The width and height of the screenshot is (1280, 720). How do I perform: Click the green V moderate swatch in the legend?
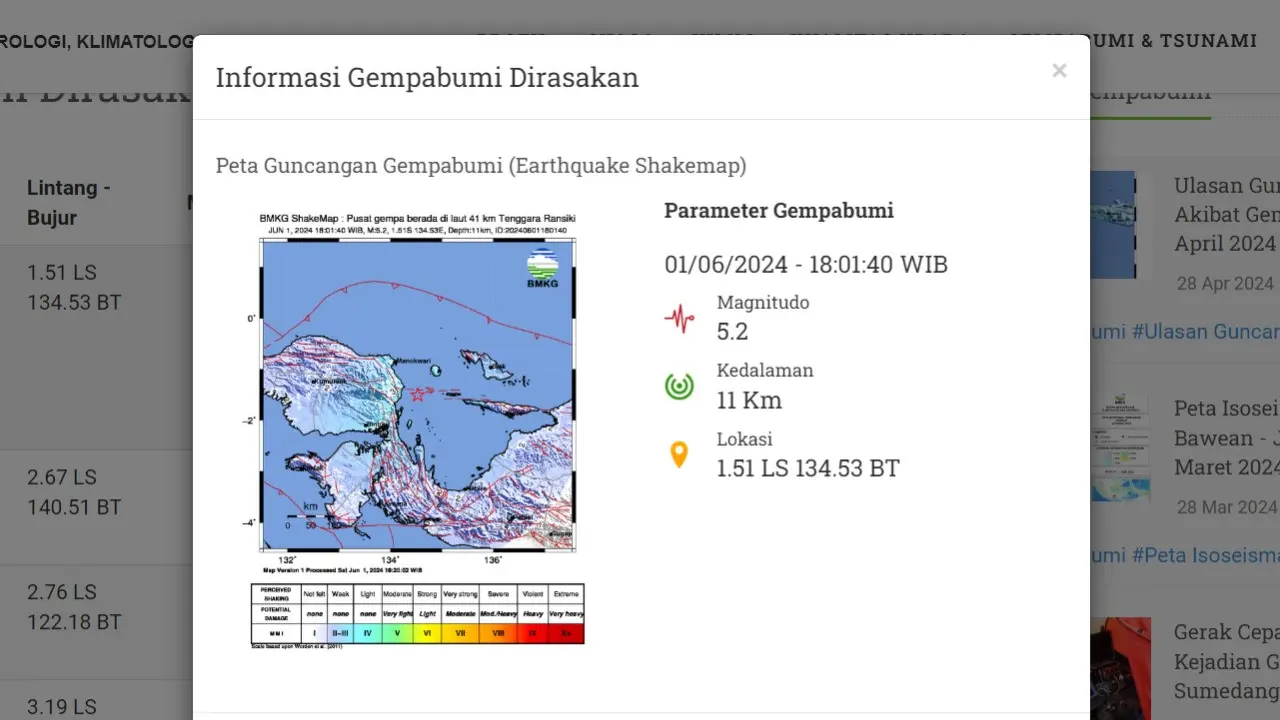pos(397,633)
